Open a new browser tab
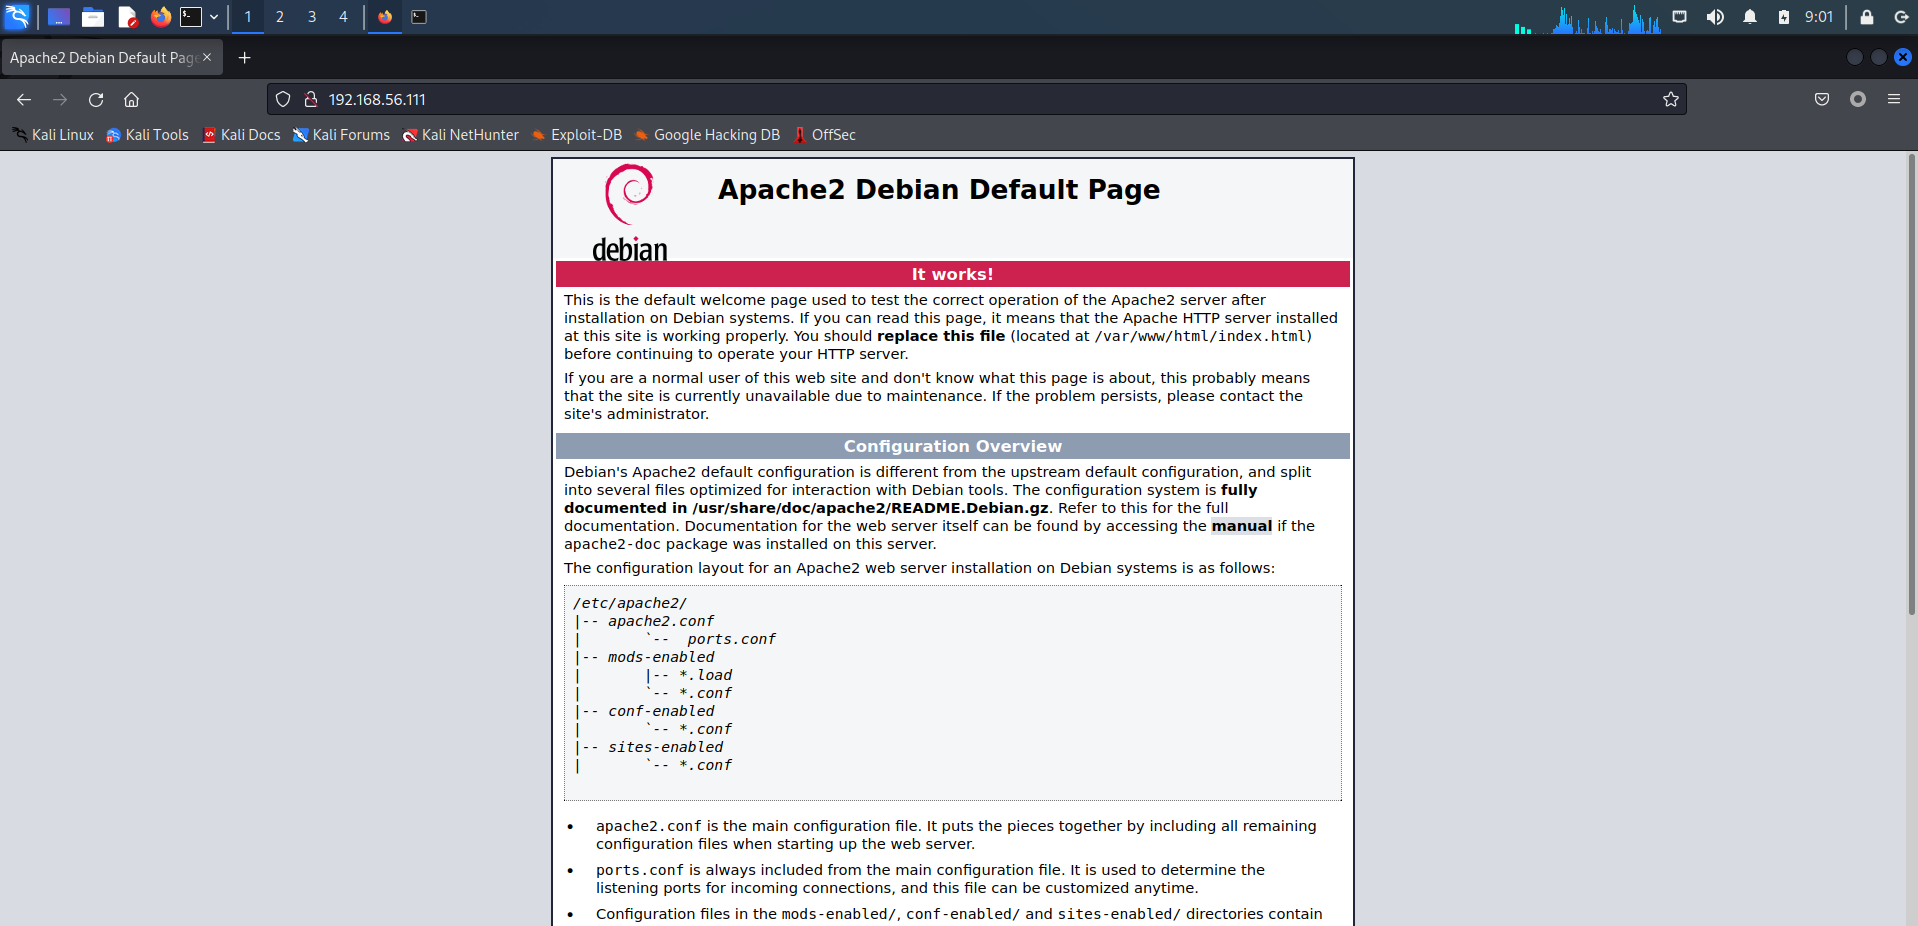Screen dimensions: 1918x926 tap(244, 58)
